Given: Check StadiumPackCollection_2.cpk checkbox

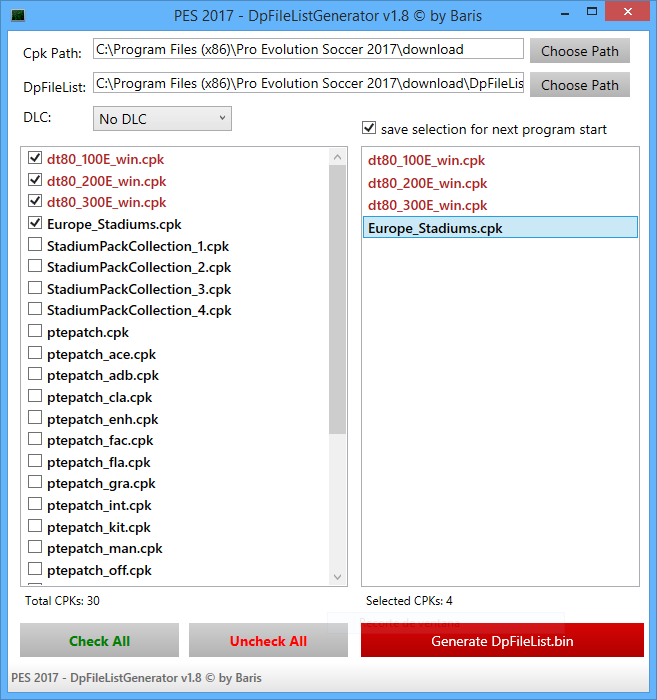Looking at the screenshot, I should coord(35,266).
